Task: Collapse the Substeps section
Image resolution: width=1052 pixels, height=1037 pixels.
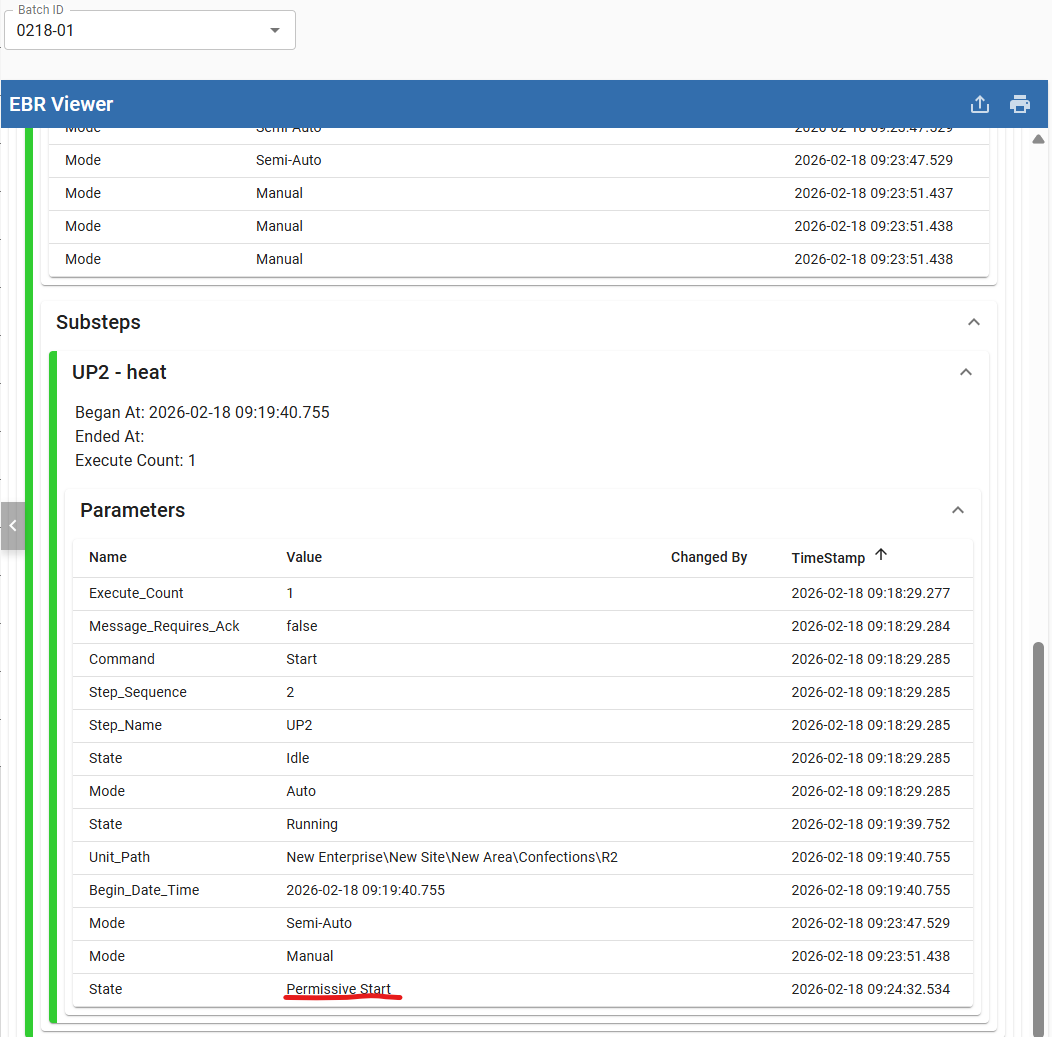Action: coord(974,322)
